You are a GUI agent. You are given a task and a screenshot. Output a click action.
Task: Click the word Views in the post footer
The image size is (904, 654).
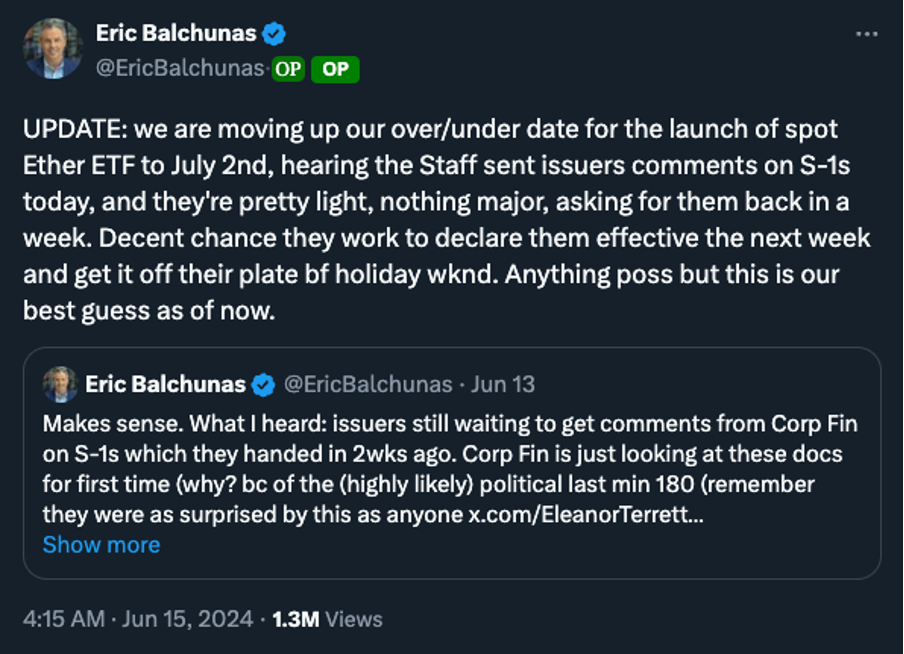click(353, 619)
